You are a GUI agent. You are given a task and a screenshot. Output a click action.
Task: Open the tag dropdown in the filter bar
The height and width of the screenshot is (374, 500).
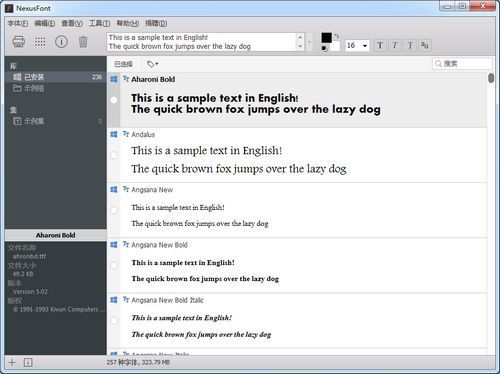153,64
